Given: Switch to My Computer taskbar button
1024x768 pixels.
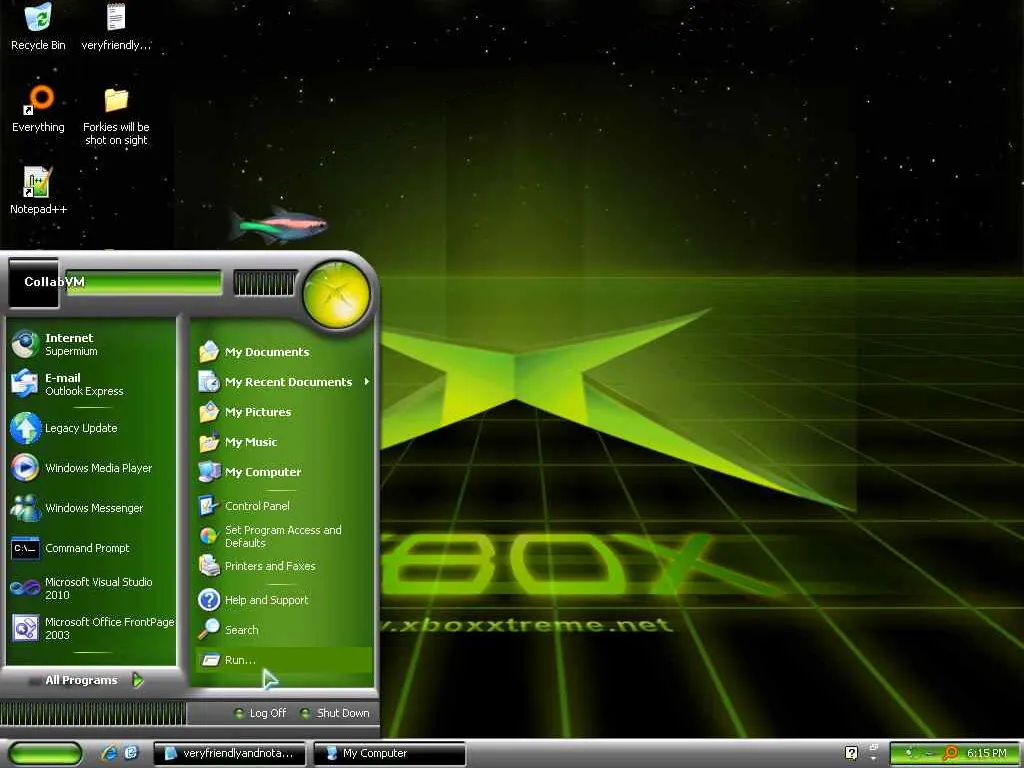Looking at the screenshot, I should [389, 753].
